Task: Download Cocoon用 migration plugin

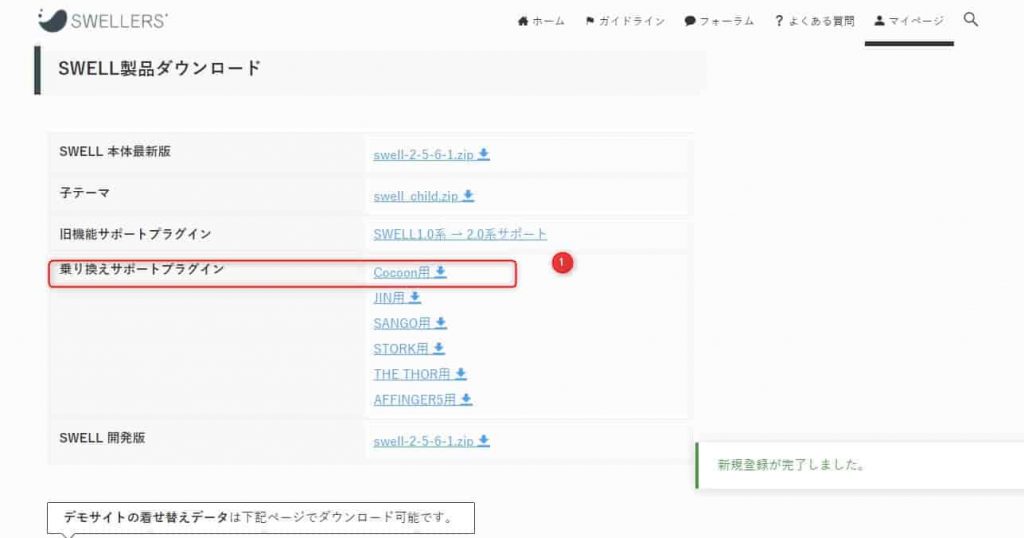Action: [410, 272]
